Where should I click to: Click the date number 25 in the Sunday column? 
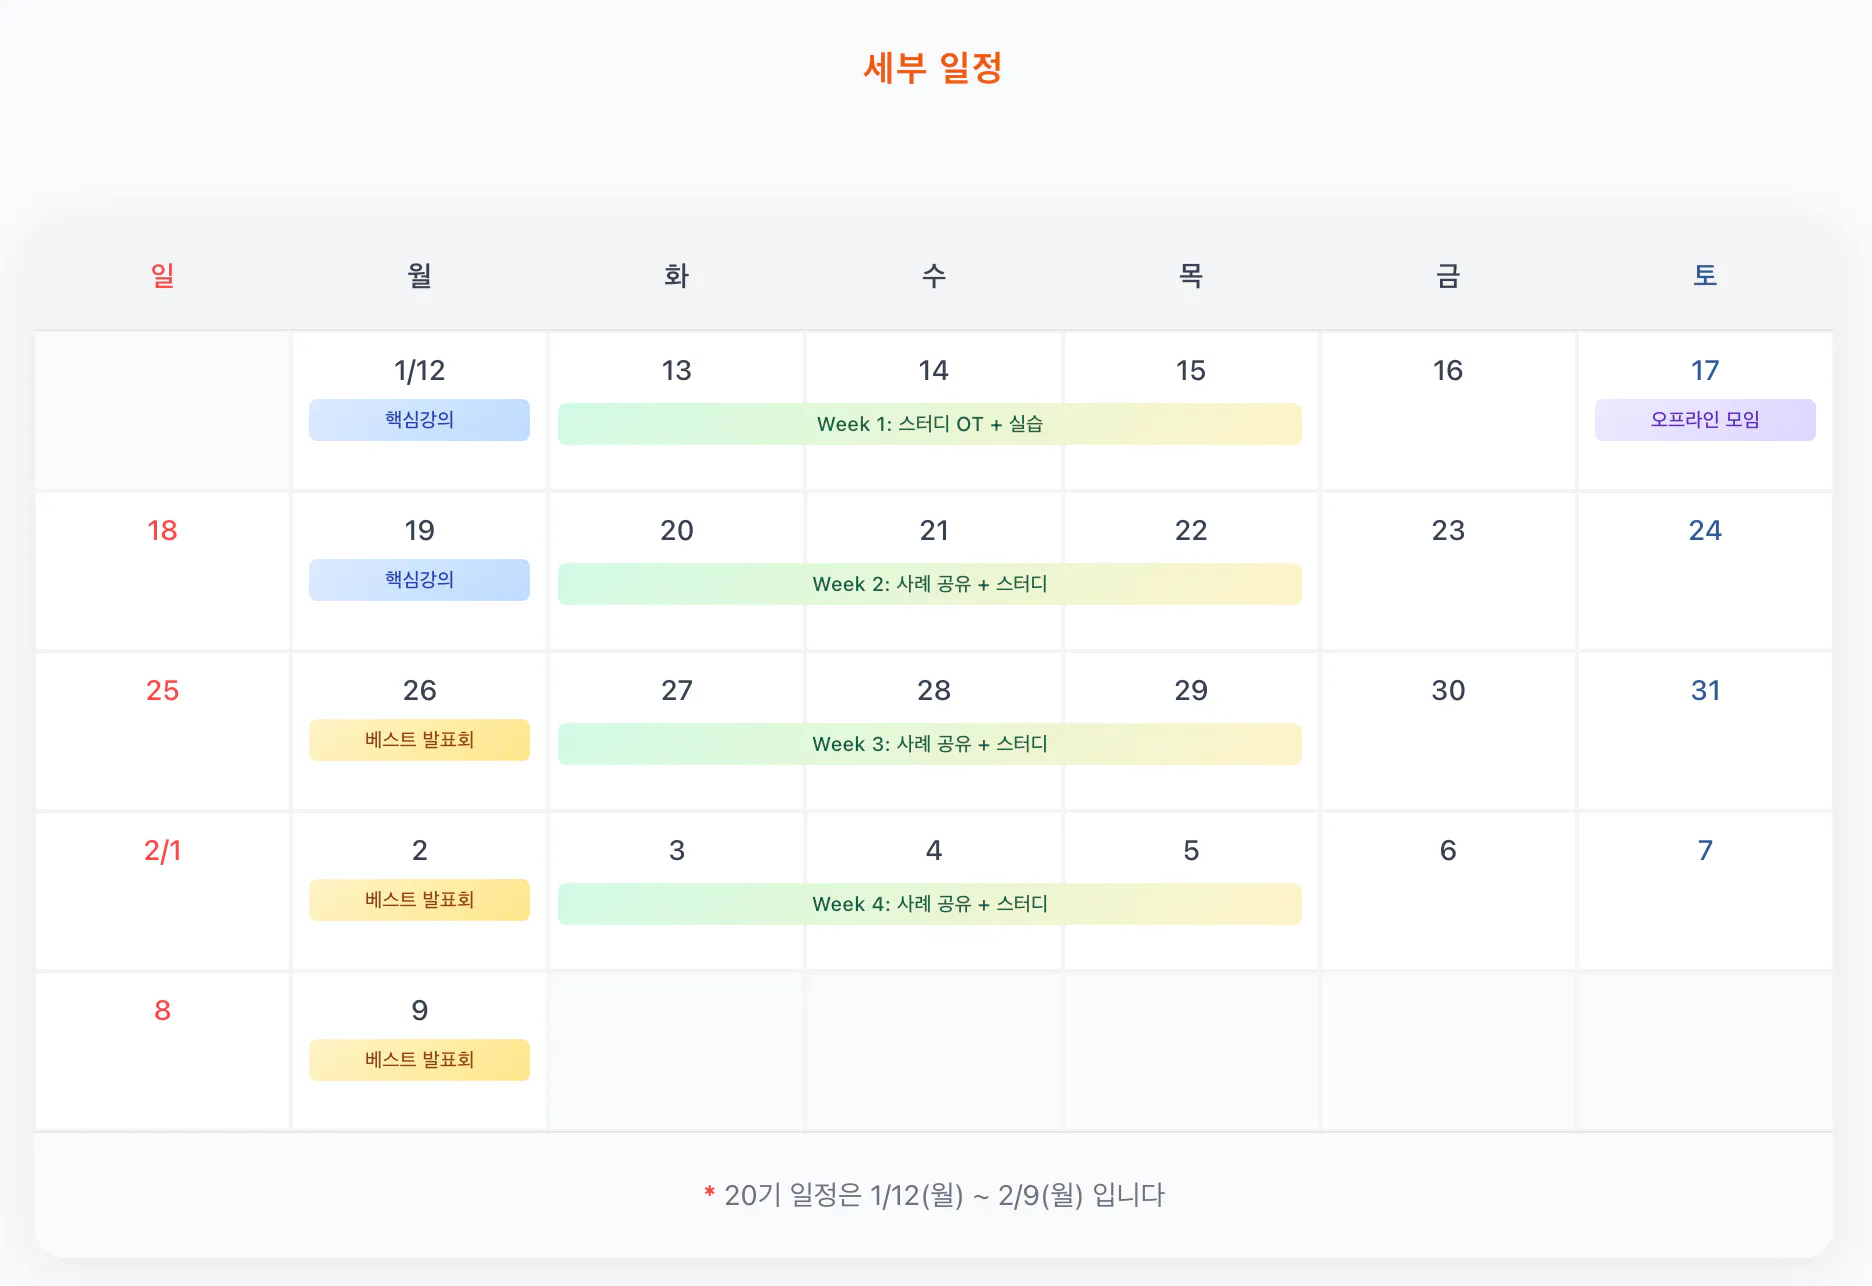(x=162, y=690)
